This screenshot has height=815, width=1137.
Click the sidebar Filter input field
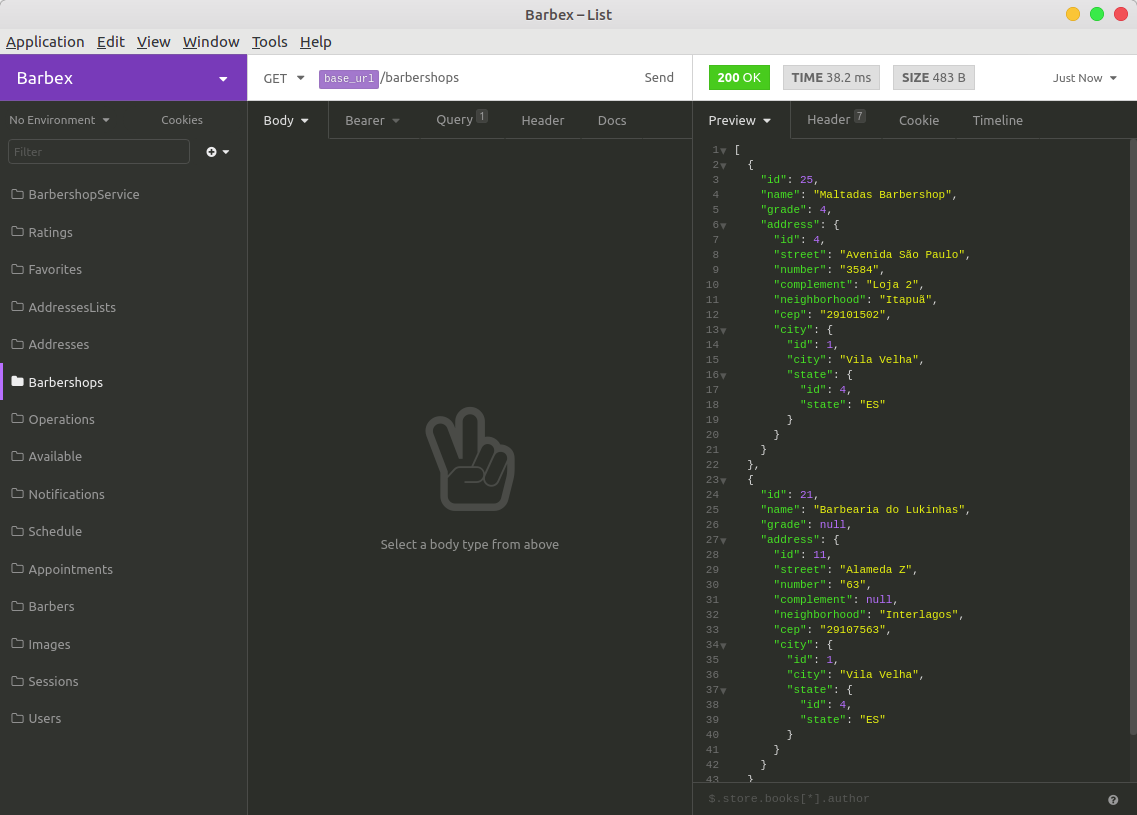point(99,152)
